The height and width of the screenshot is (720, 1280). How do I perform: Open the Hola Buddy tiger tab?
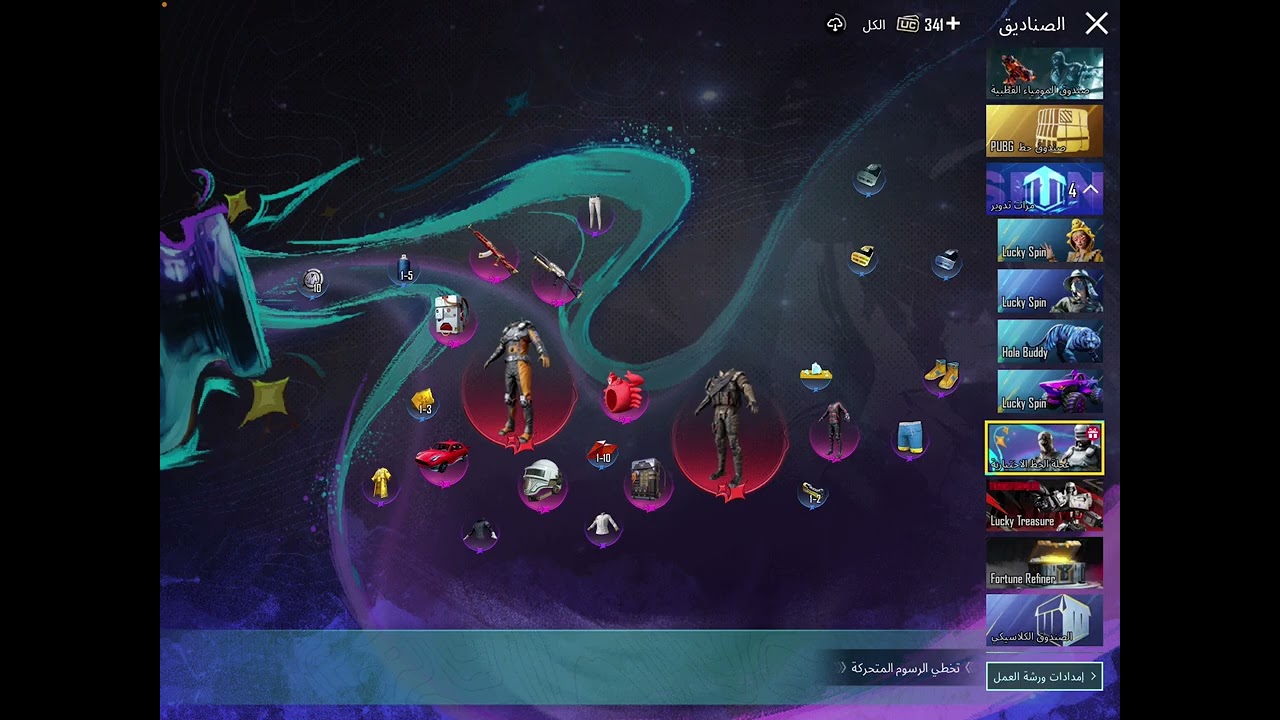(x=1051, y=342)
